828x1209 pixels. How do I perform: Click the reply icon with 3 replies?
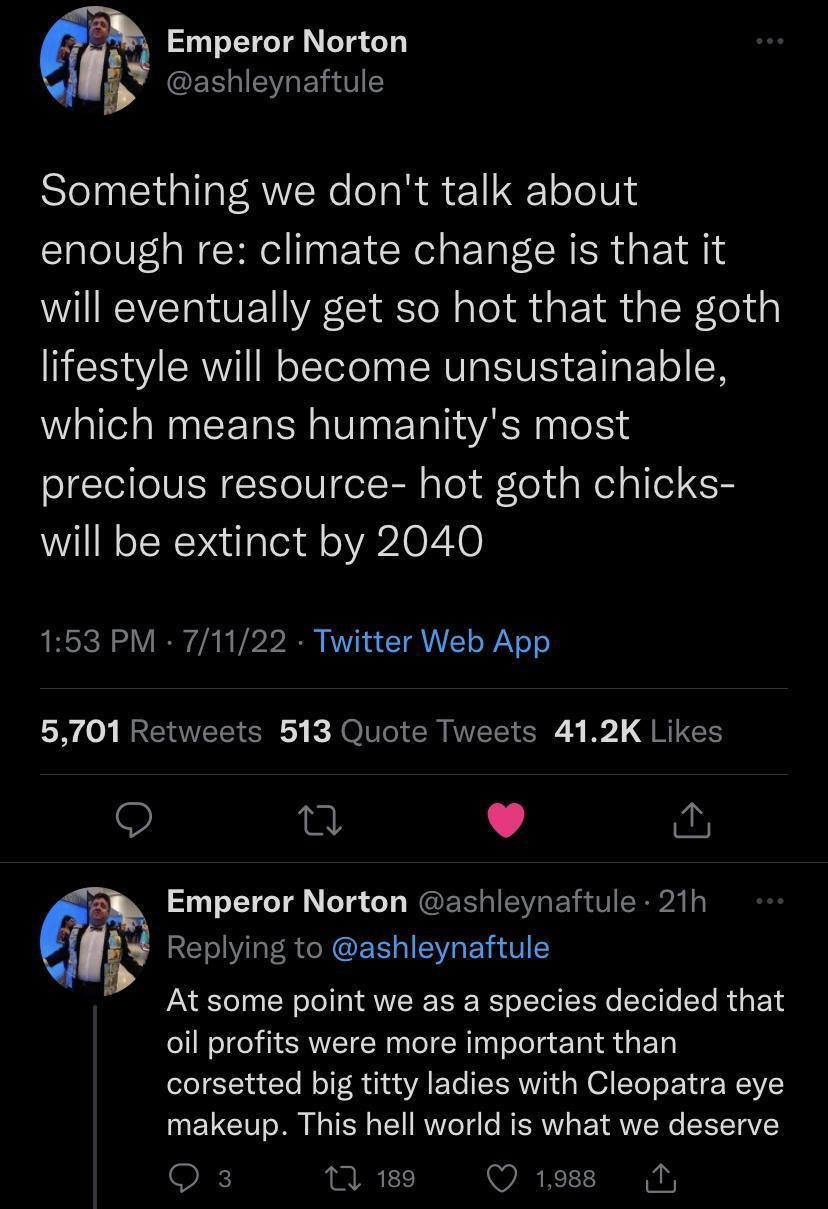pos(184,1179)
